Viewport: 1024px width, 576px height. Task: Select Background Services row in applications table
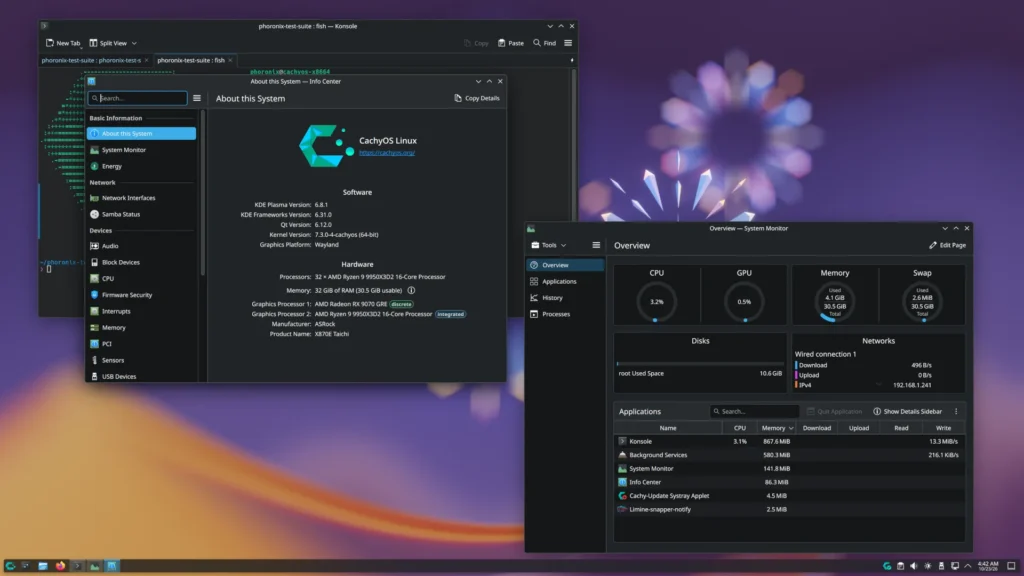click(x=789, y=455)
